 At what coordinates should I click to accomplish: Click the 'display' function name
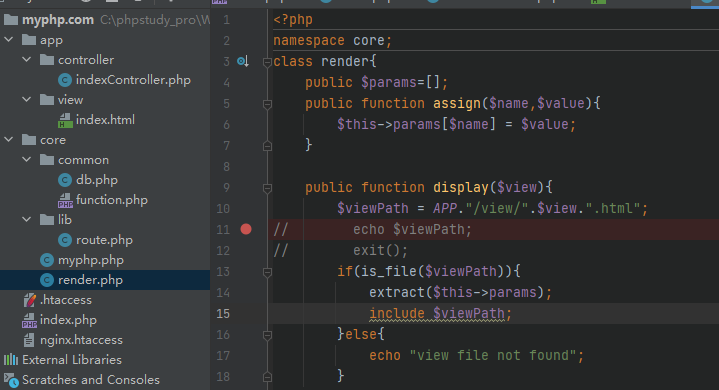click(461, 187)
